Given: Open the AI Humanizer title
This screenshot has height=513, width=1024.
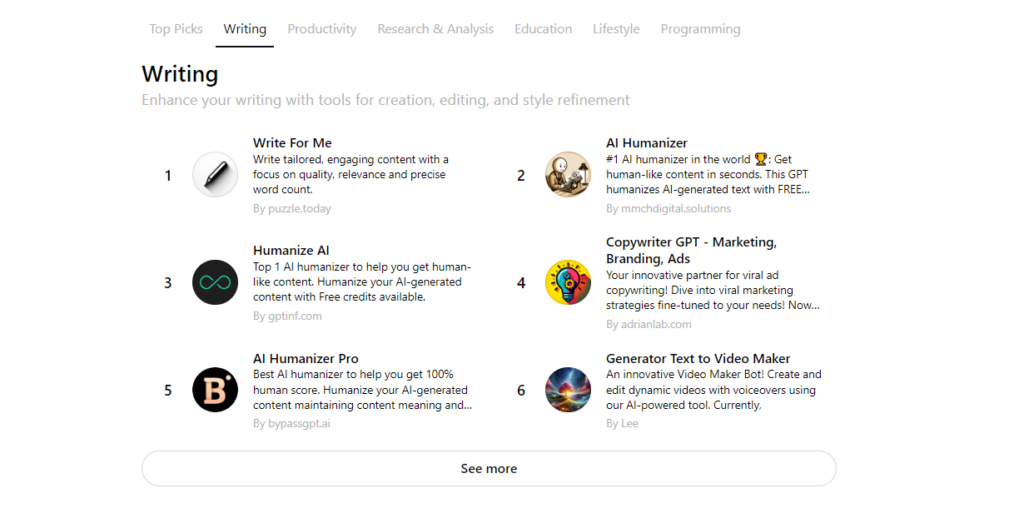Looking at the screenshot, I should [647, 143].
